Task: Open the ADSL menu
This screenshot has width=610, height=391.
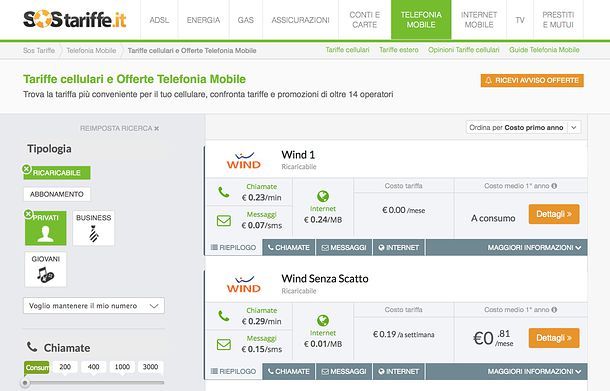Action: tap(159, 20)
